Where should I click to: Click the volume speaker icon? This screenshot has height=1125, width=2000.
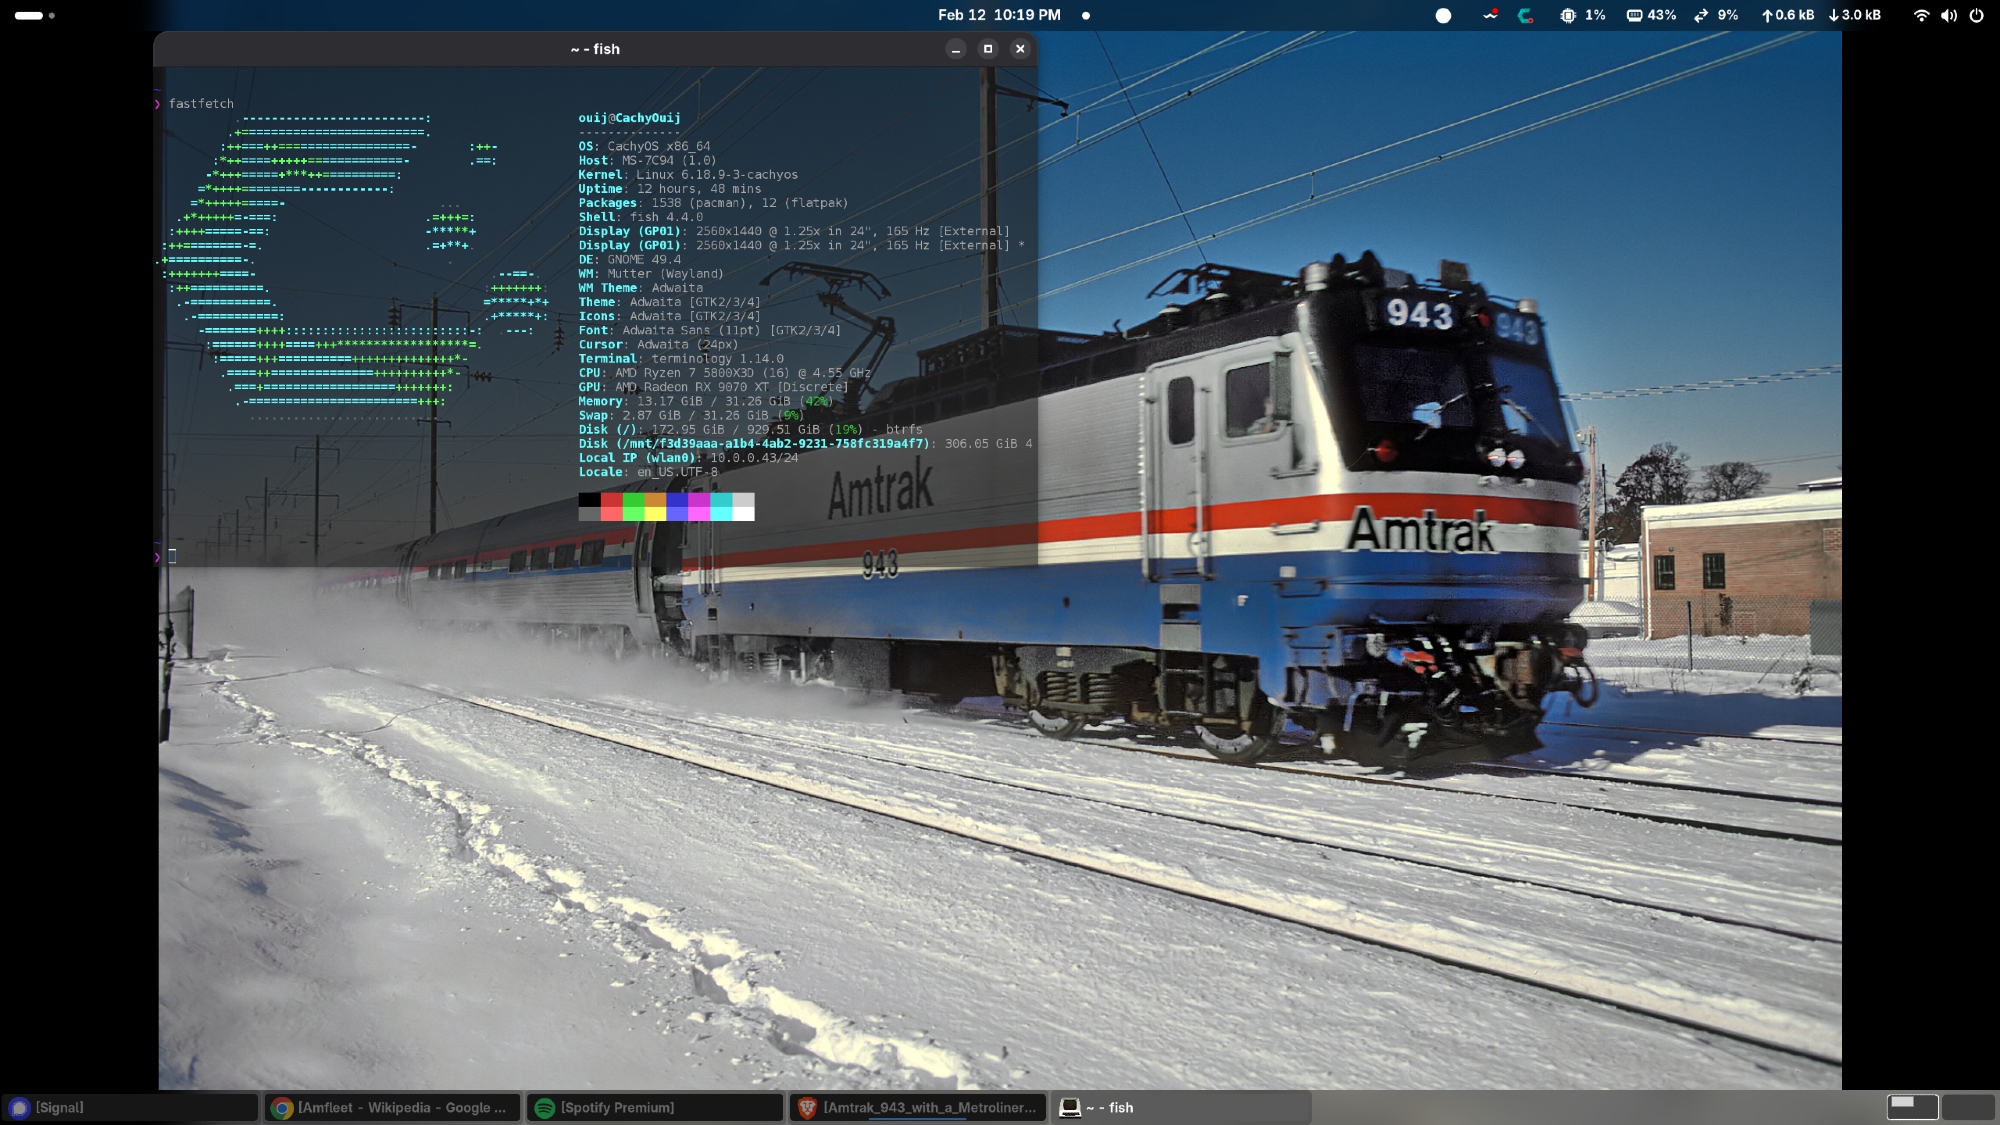coord(1949,15)
